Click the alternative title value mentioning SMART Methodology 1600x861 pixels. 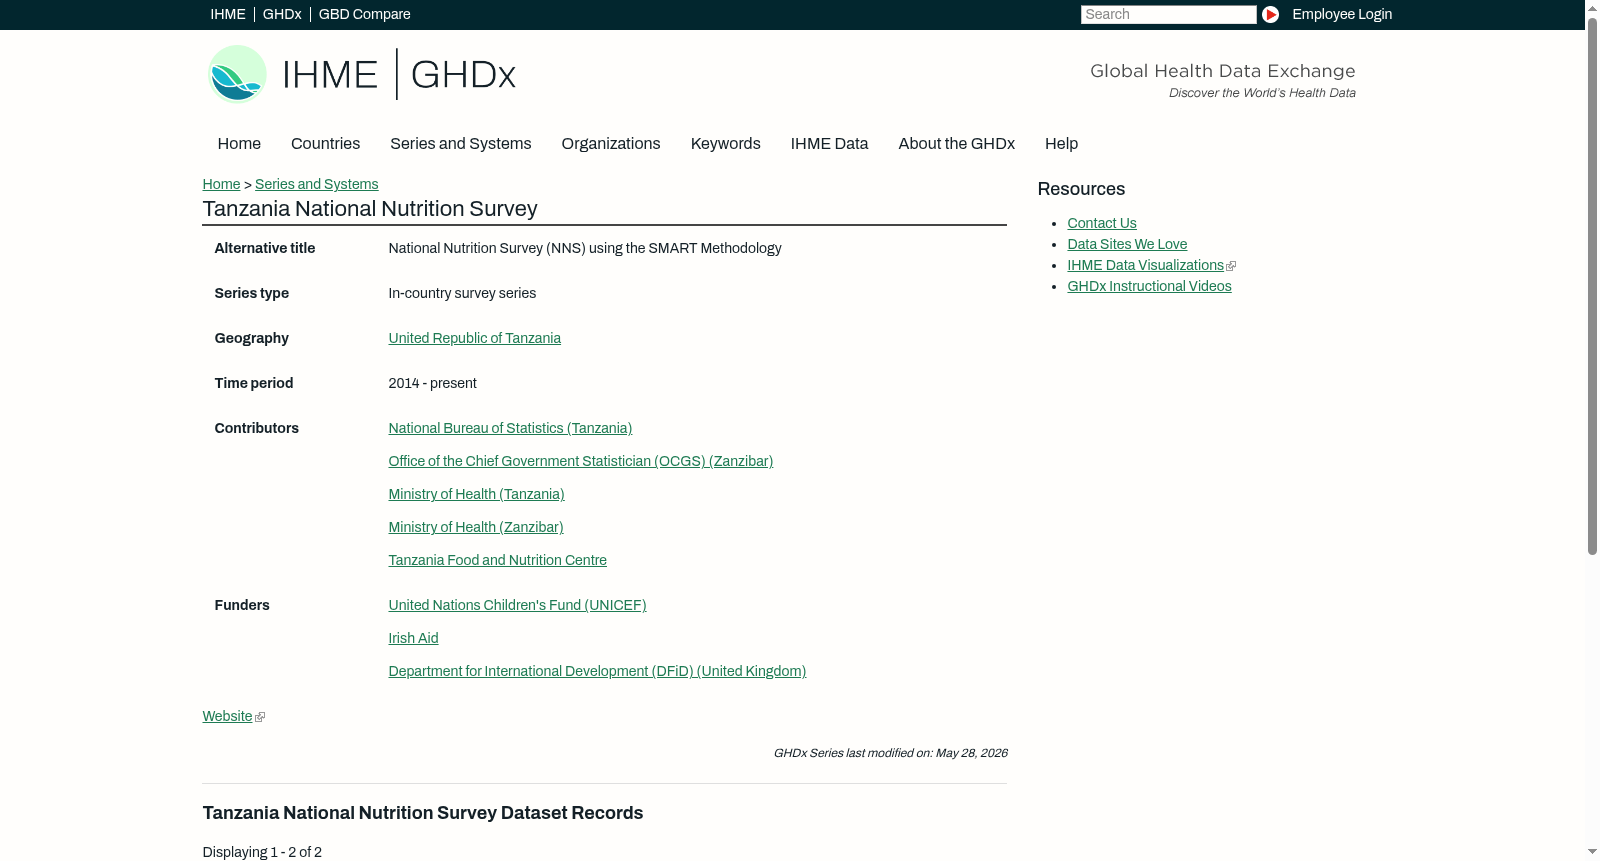click(585, 248)
